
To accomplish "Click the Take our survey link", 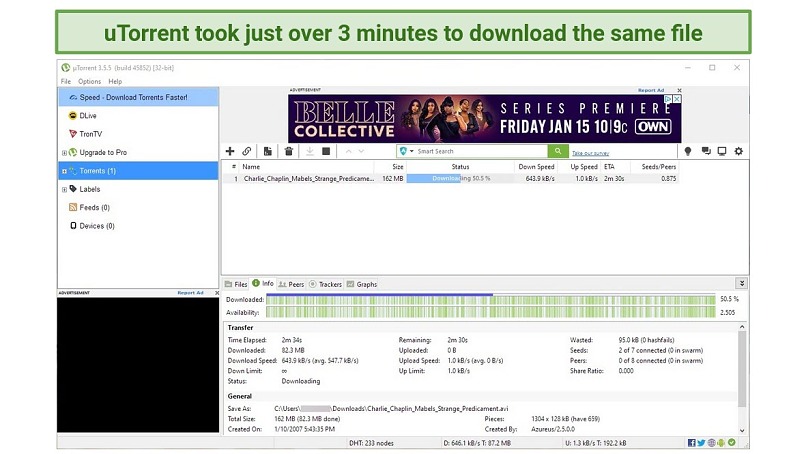I will pyautogui.click(x=591, y=153).
